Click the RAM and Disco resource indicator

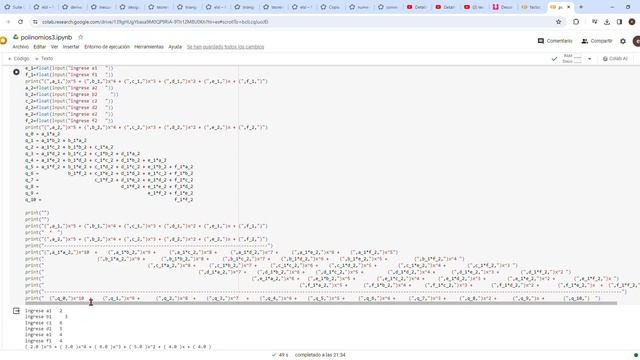coord(572,59)
